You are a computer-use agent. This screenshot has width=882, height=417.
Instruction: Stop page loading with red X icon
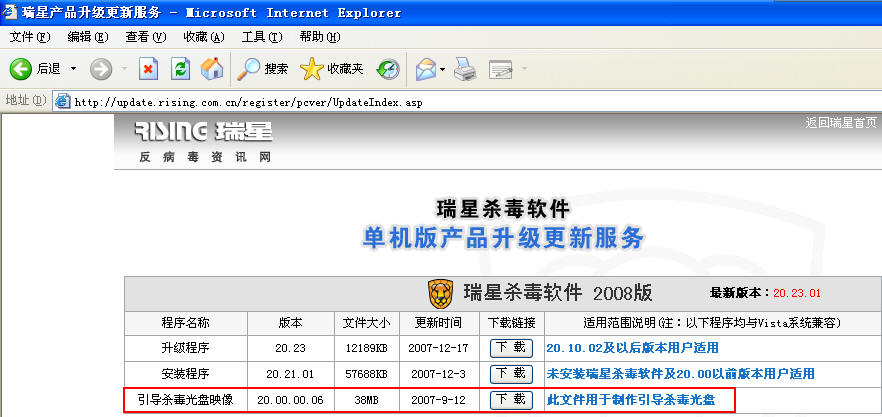click(148, 69)
